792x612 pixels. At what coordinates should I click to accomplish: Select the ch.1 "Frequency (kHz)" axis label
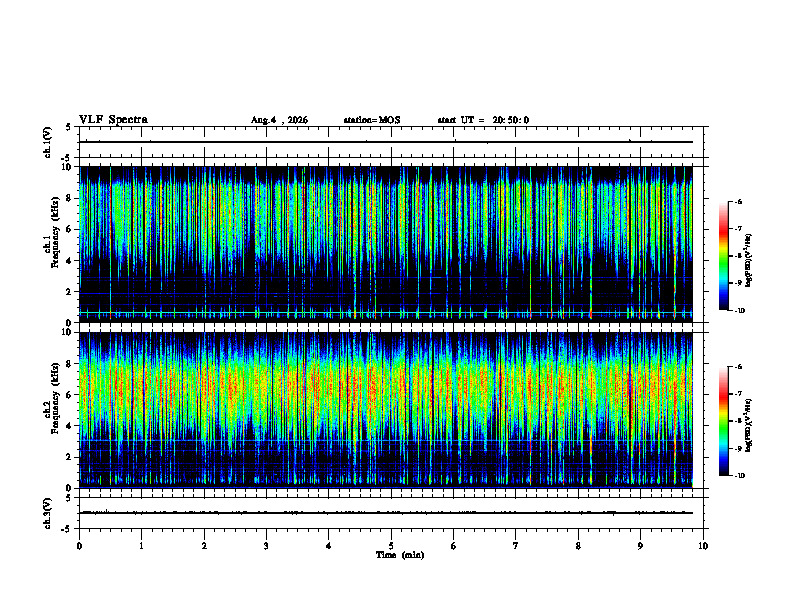[55, 230]
